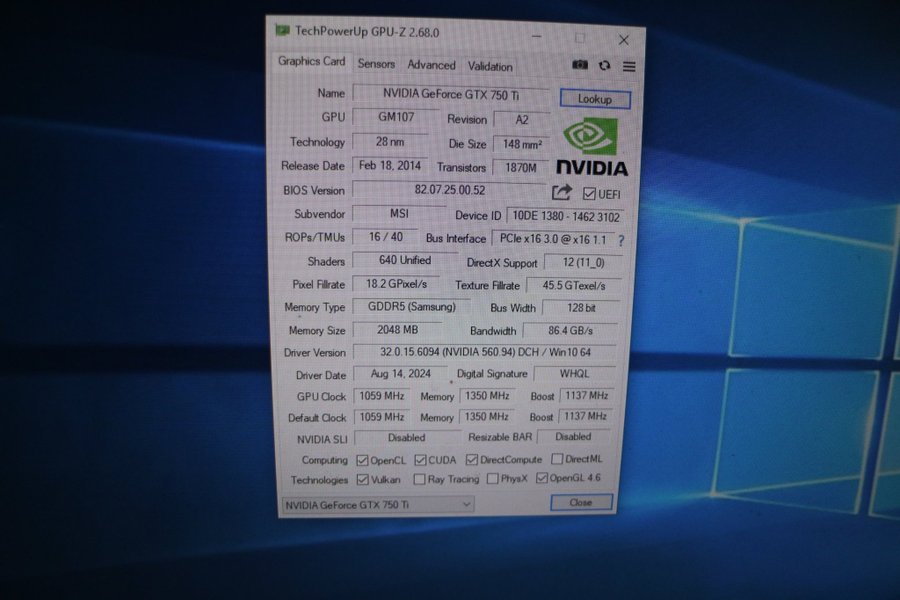Click the GPU Name text field
900x600 pixels.
tap(450, 93)
